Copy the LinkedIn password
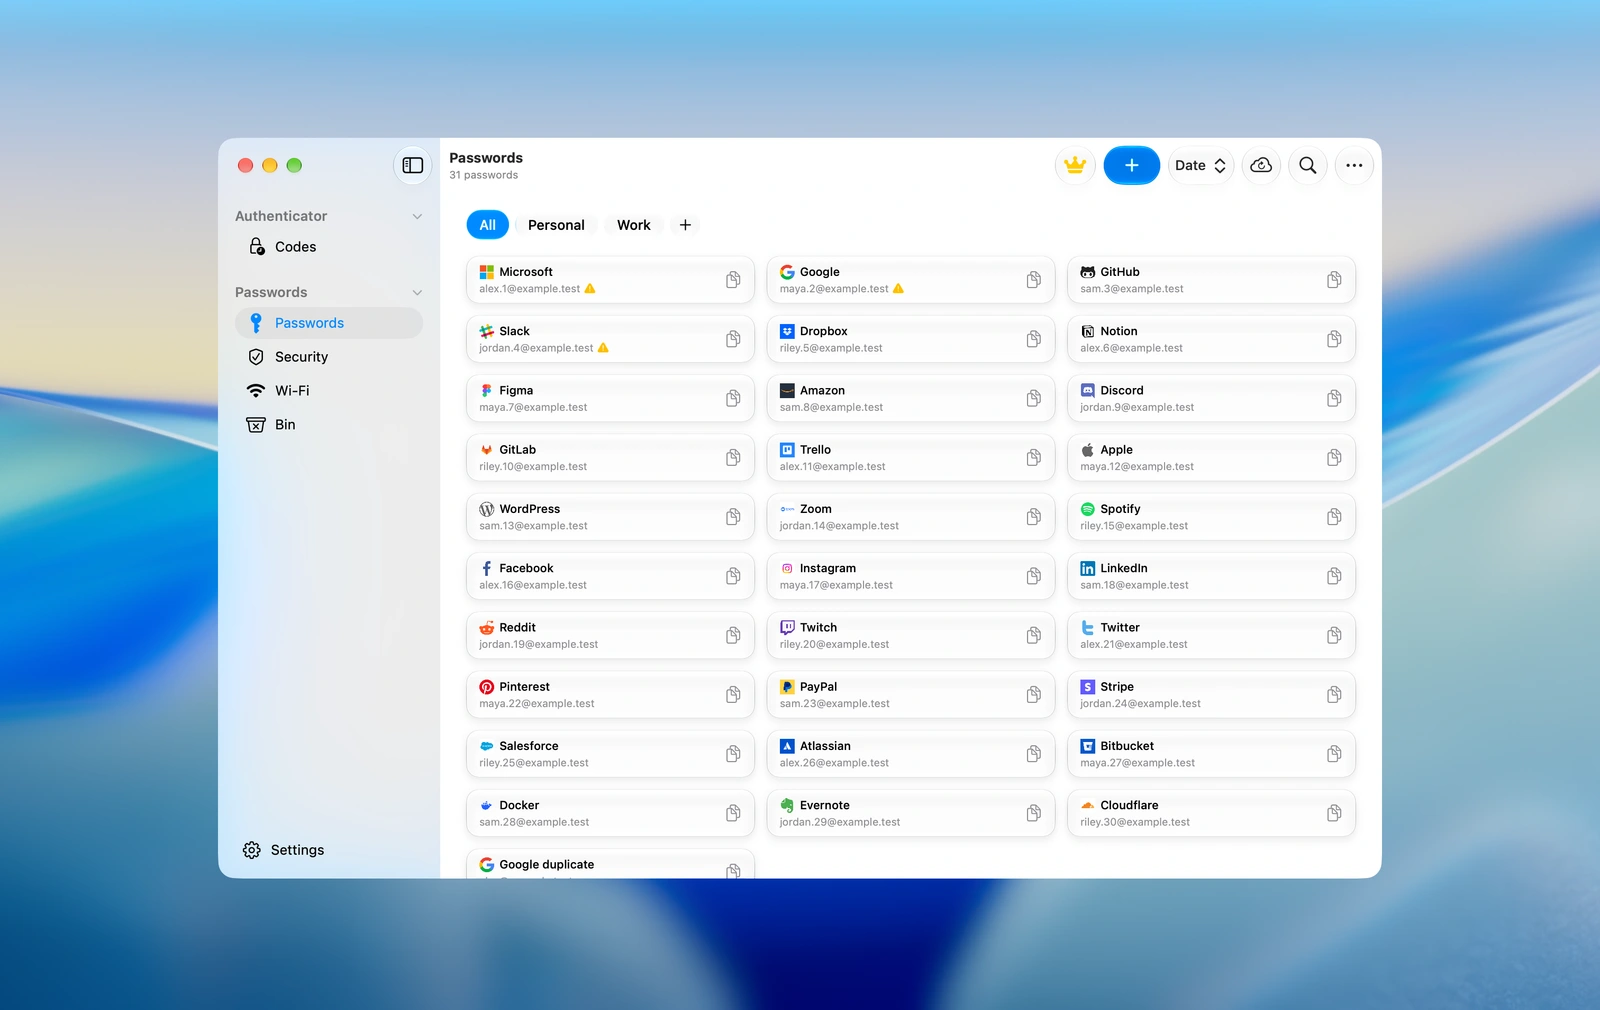Viewport: 1600px width, 1010px height. tap(1334, 576)
